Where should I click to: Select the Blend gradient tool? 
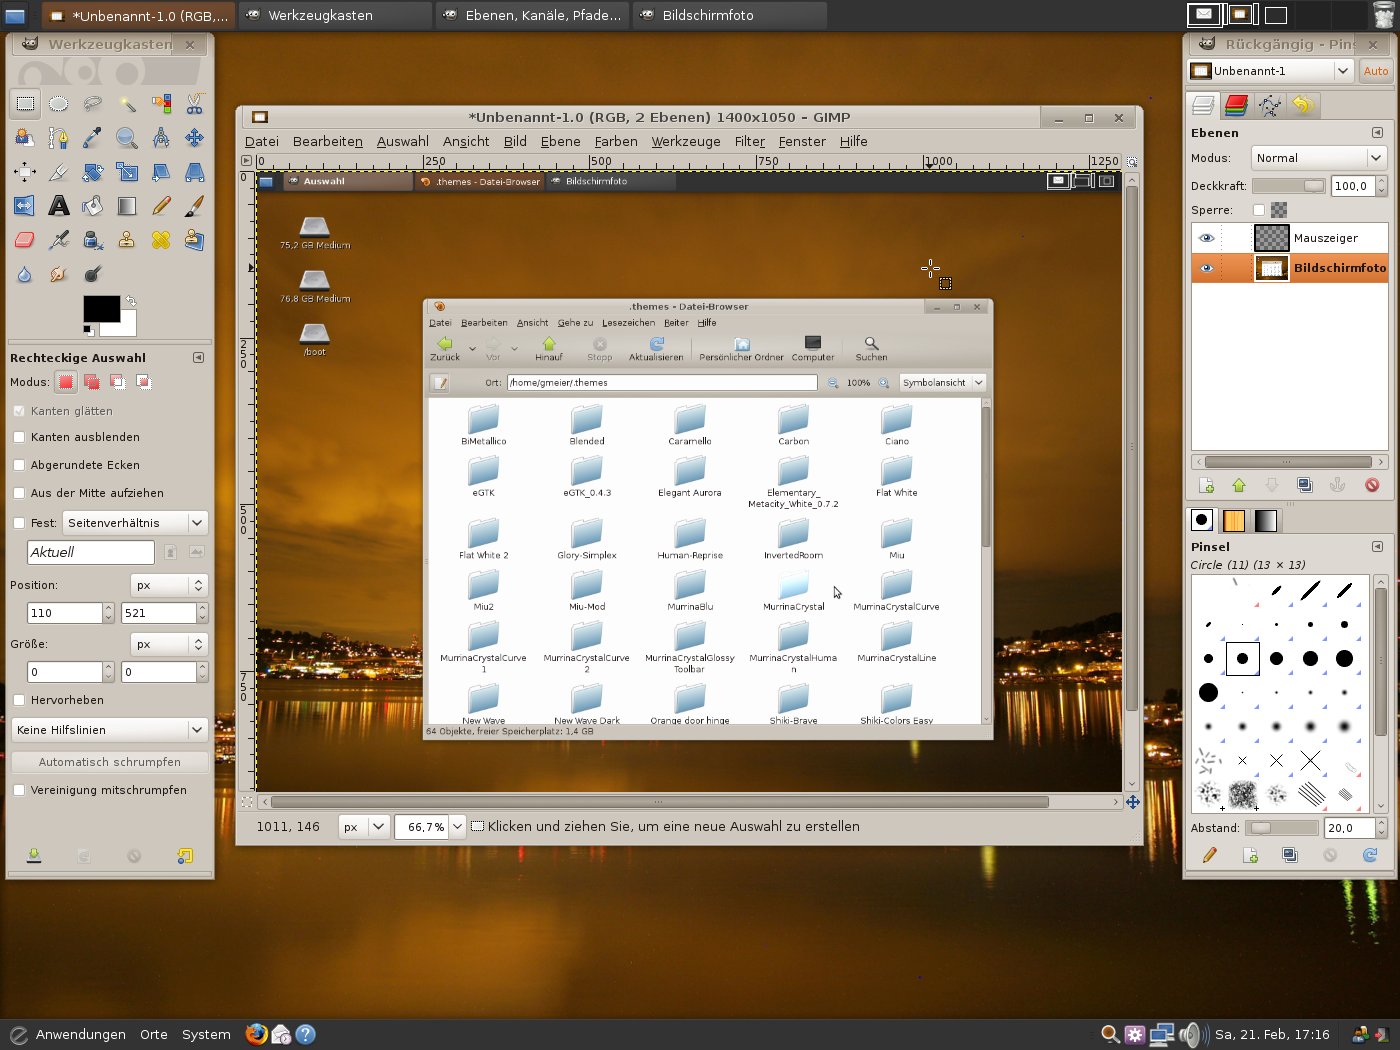point(127,205)
